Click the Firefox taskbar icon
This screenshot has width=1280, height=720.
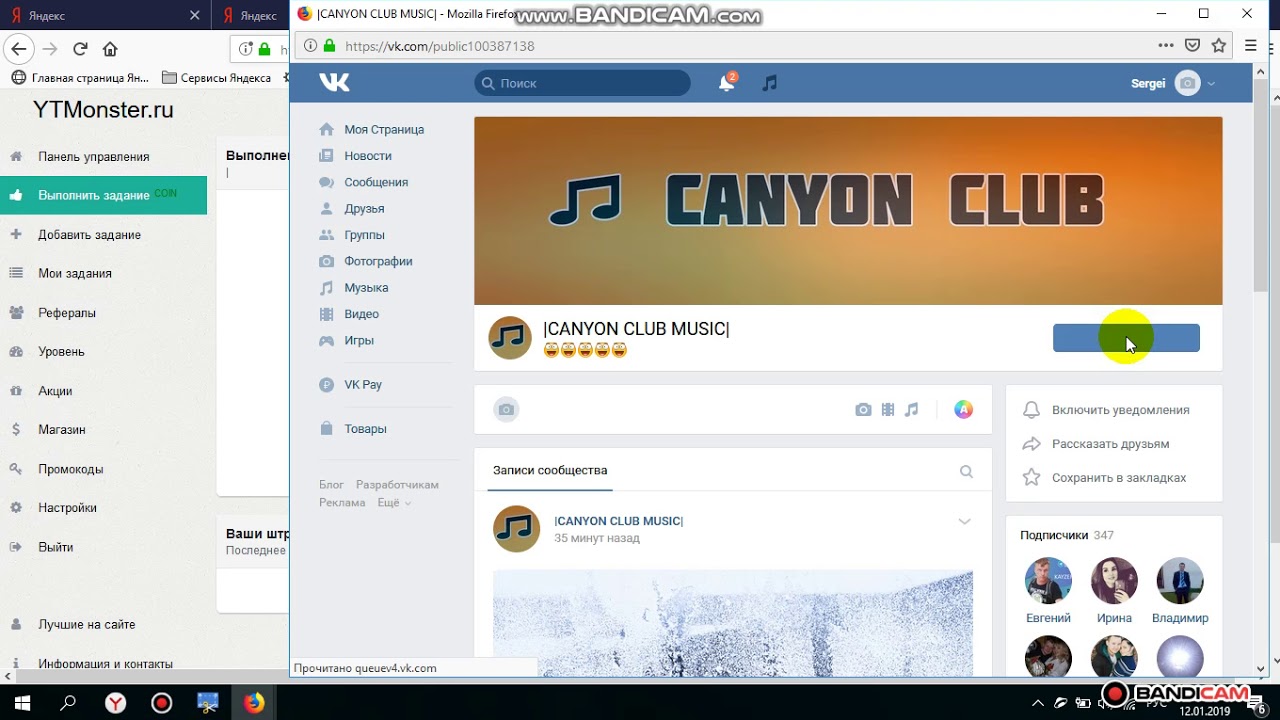pyautogui.click(x=255, y=703)
